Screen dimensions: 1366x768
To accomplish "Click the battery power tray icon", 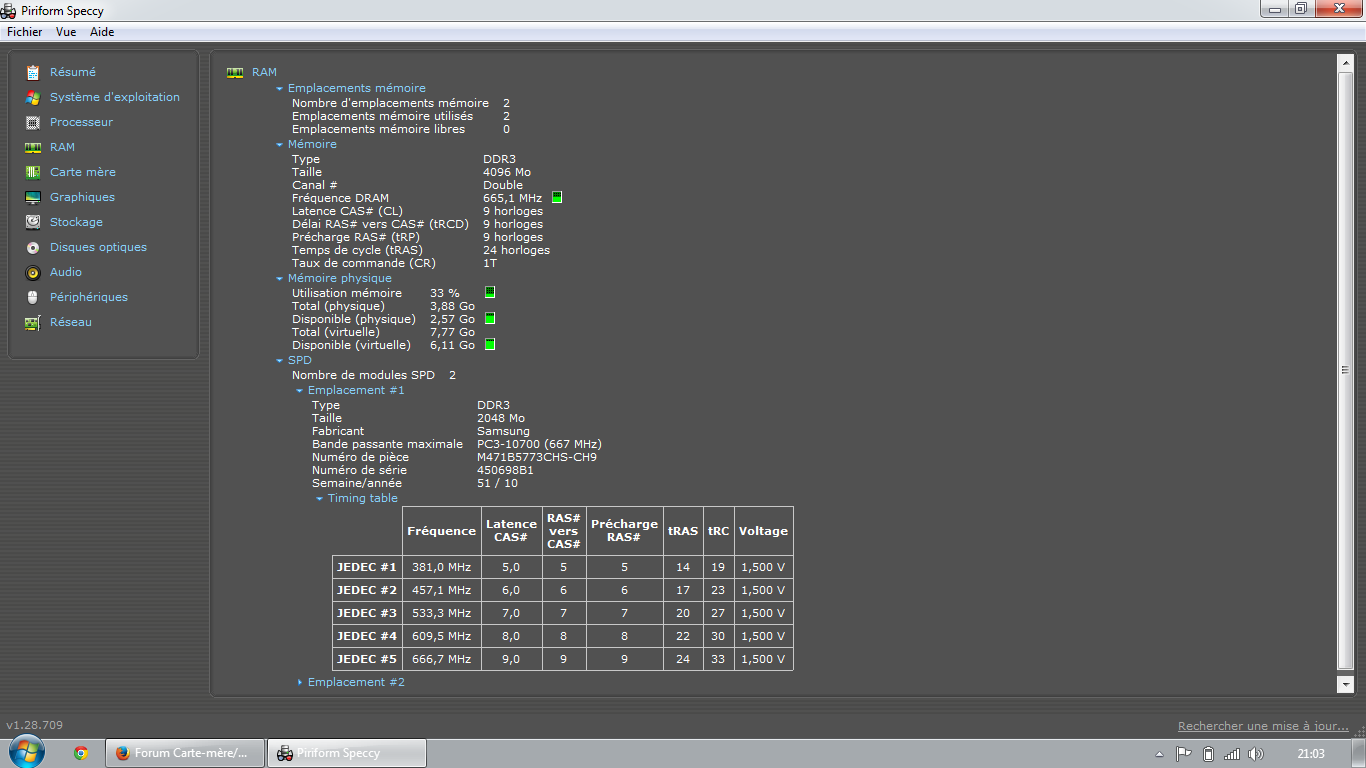I will pyautogui.click(x=1208, y=754).
